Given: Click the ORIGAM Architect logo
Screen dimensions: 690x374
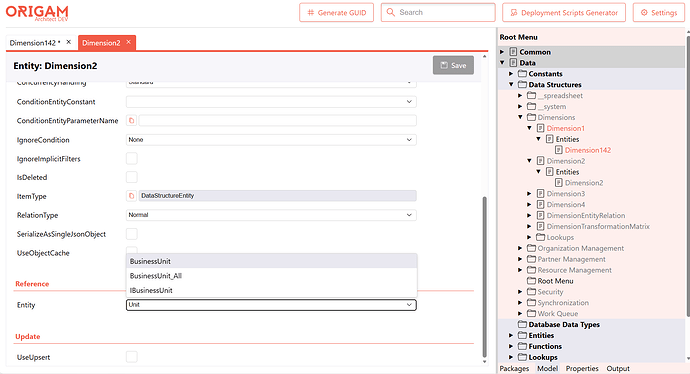Looking at the screenshot, I should click(x=37, y=13).
